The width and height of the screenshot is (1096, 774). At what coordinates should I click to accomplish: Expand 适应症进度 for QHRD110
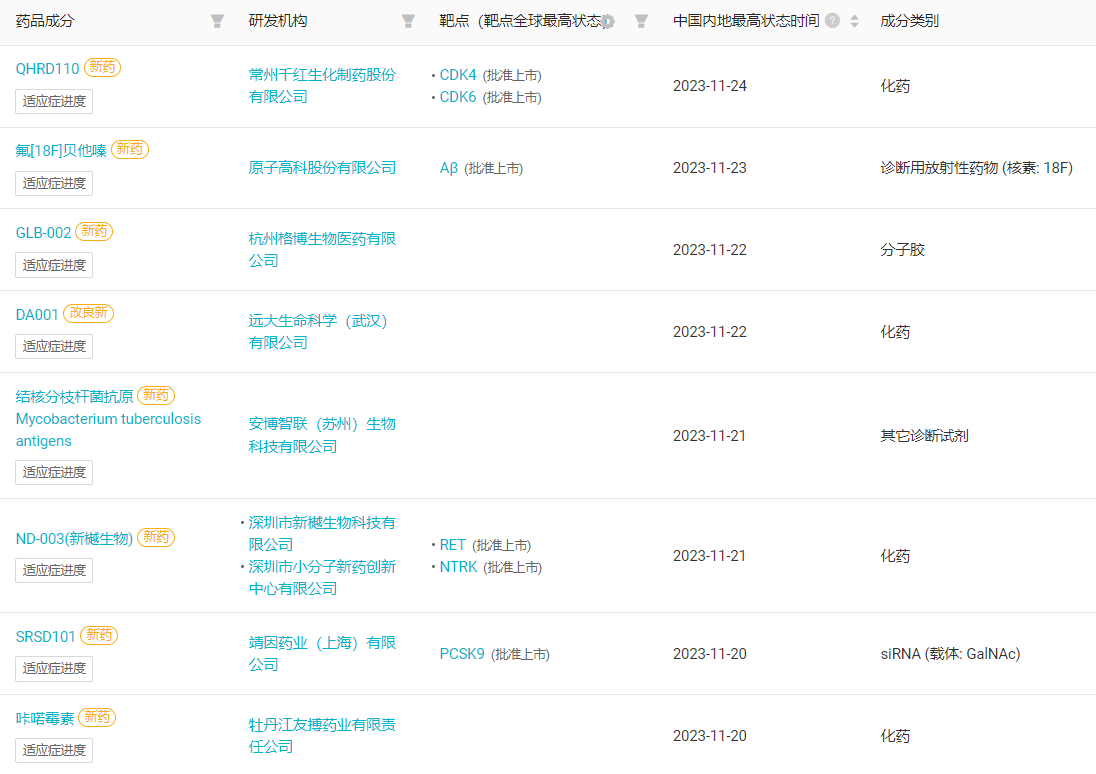pos(54,101)
